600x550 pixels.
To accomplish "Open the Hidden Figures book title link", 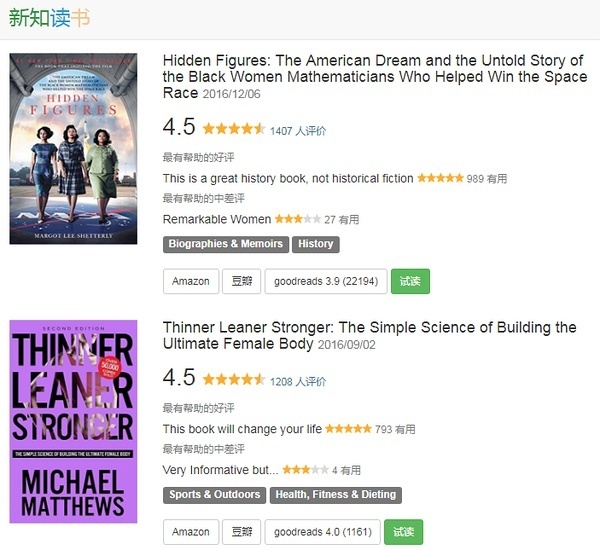I will tap(375, 77).
